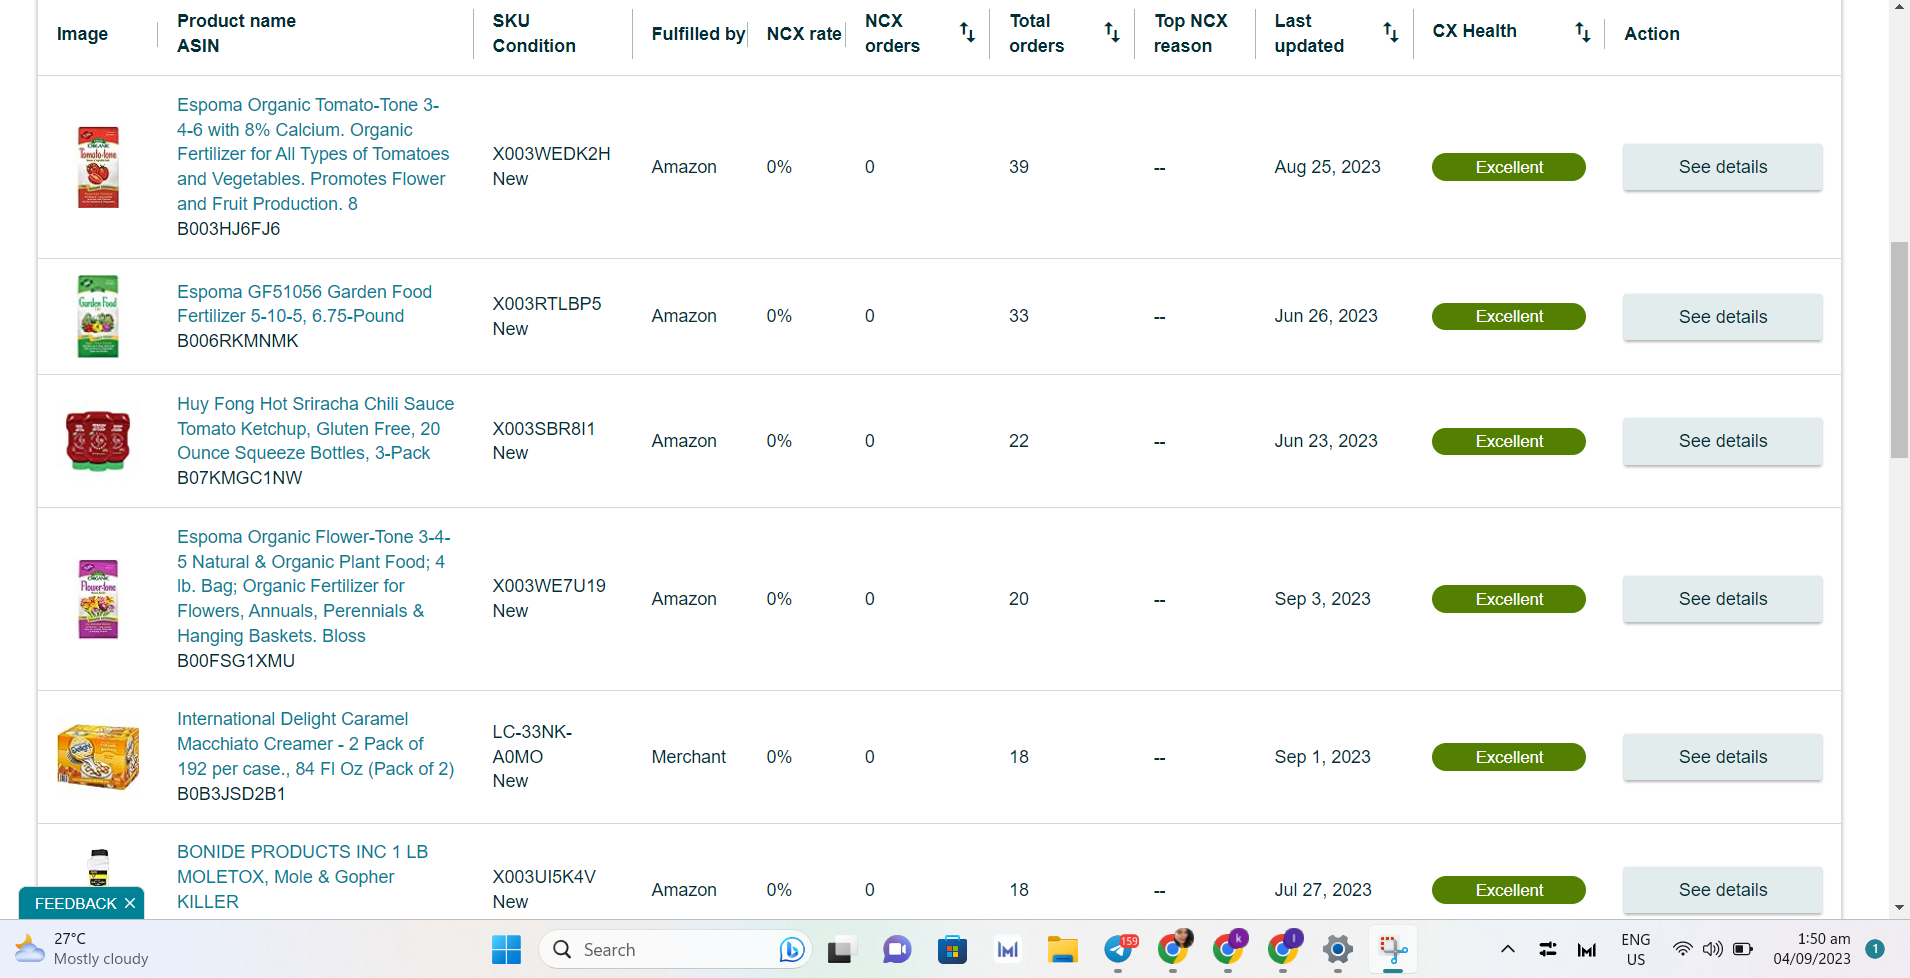Click the NCX rate column header
Screen dimensions: 1910x978
803,34
